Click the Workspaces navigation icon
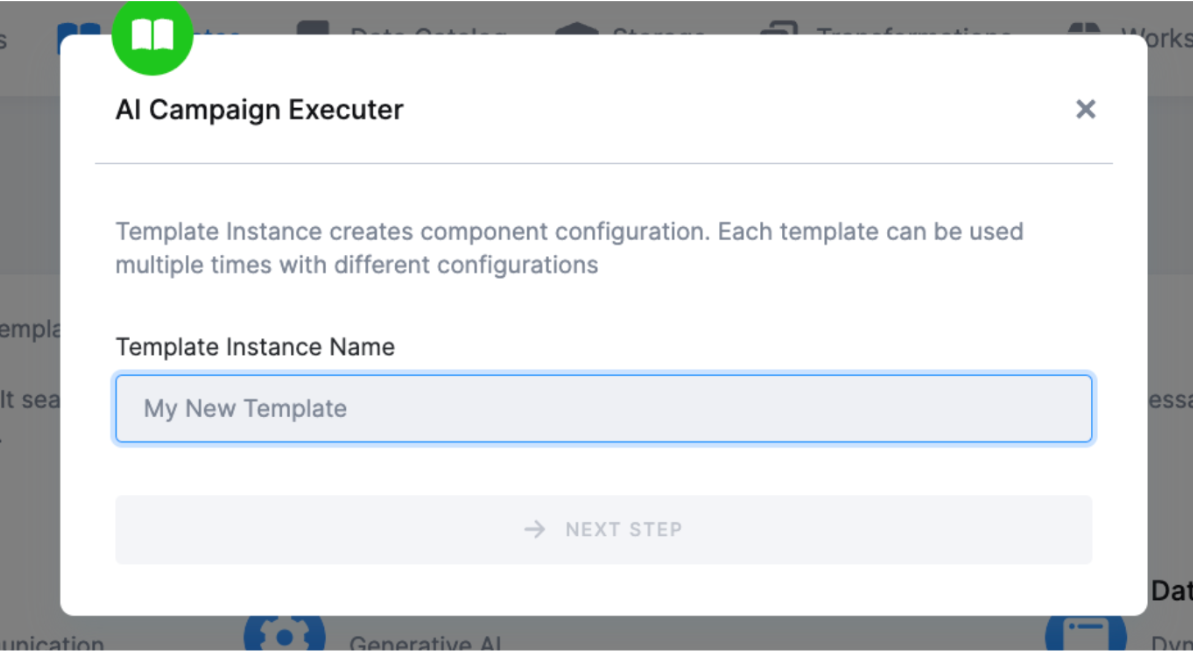The image size is (1193, 651). (1084, 28)
